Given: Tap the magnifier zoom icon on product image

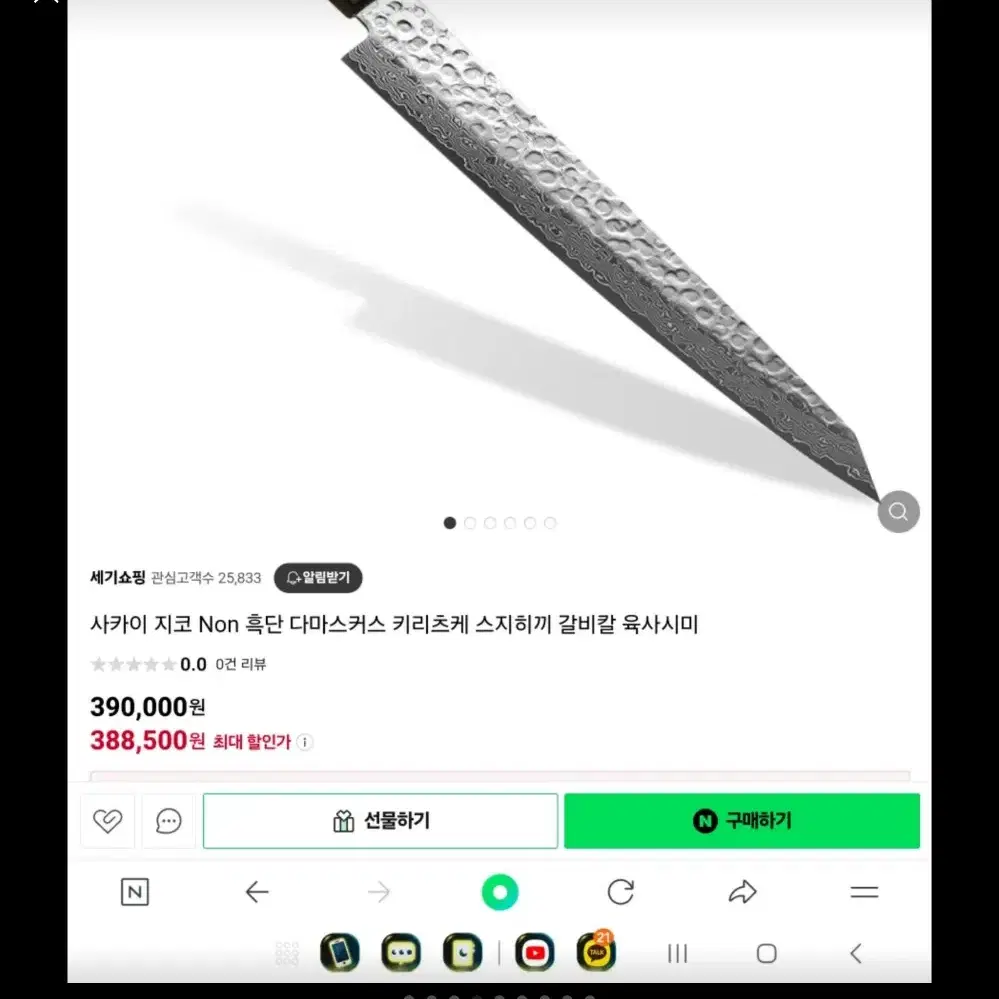Looking at the screenshot, I should tap(898, 512).
